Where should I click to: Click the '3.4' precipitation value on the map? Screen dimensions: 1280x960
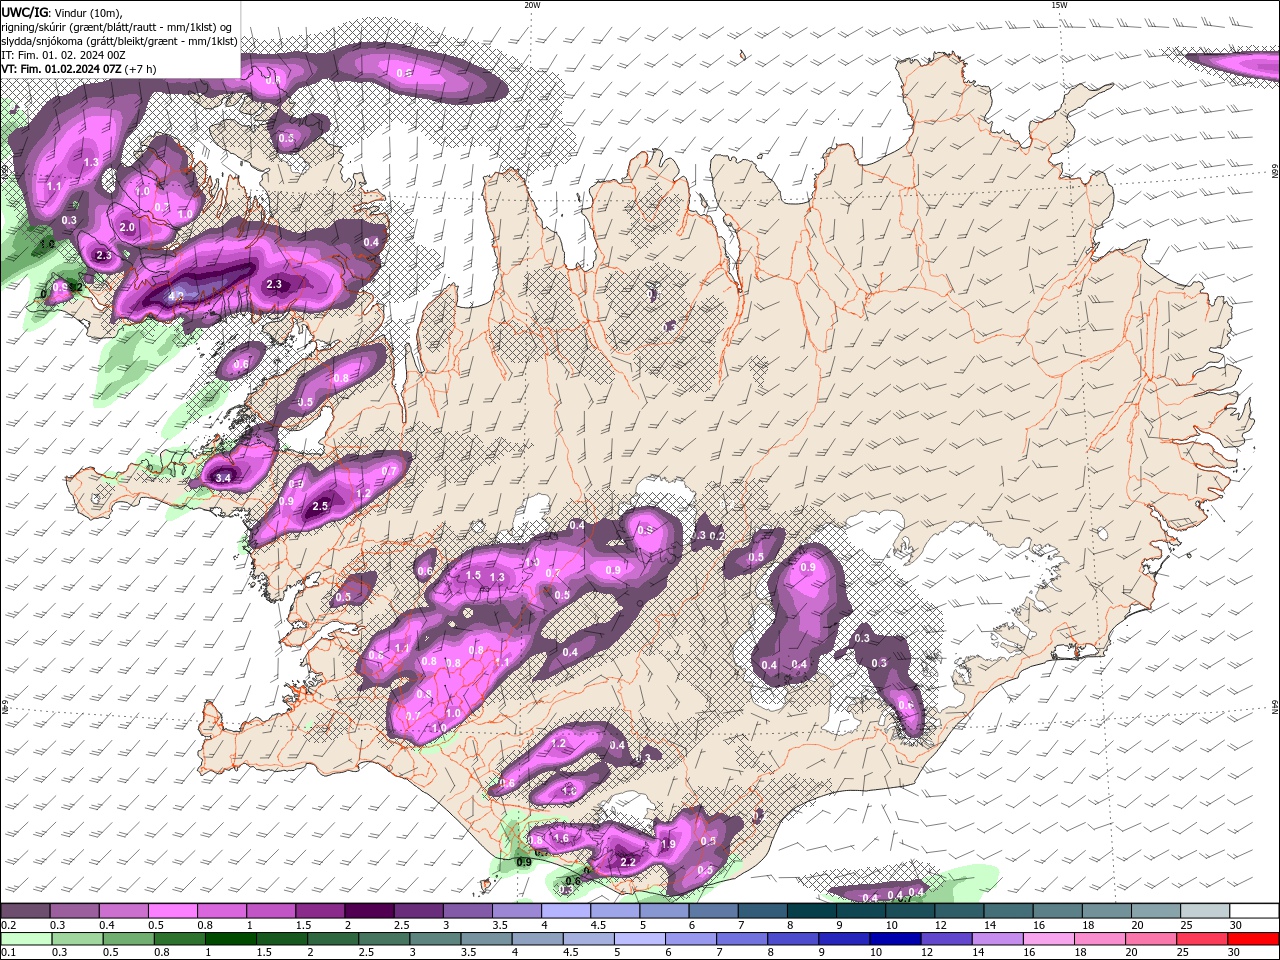click(x=223, y=478)
